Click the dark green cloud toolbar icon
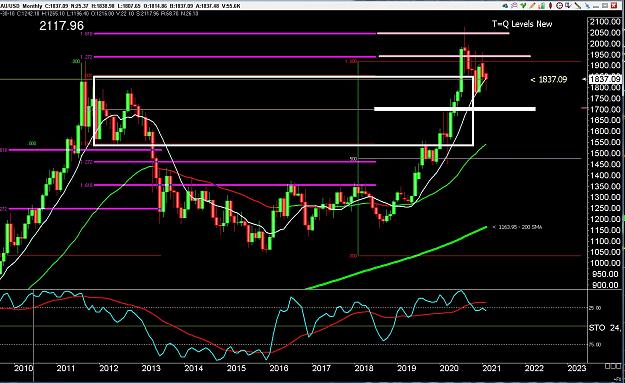 tap(505, 6)
